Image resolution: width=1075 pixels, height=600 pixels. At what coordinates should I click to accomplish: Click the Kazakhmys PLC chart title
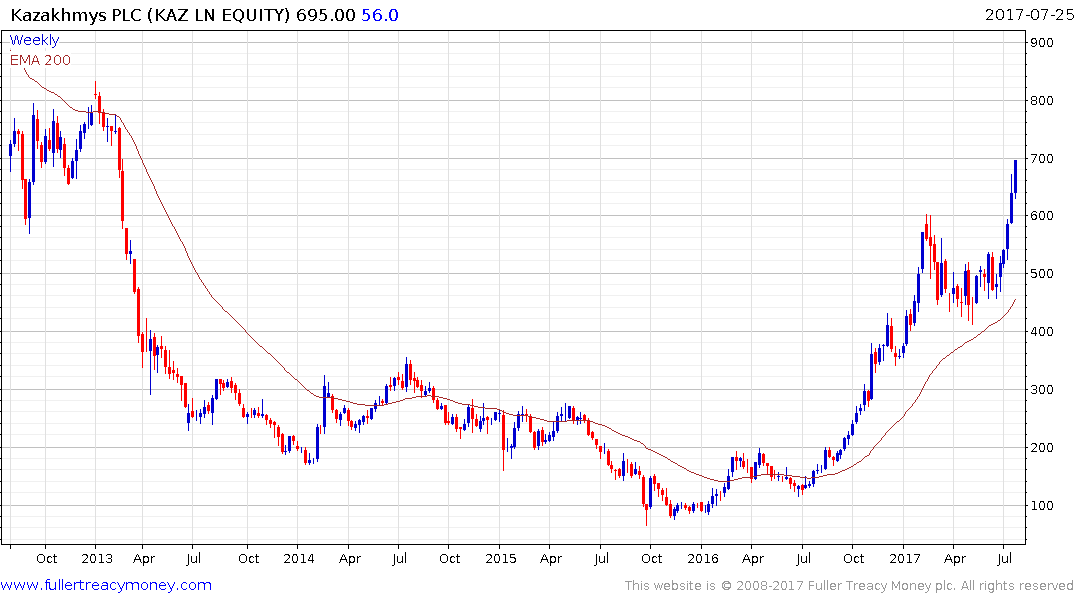coord(150,15)
